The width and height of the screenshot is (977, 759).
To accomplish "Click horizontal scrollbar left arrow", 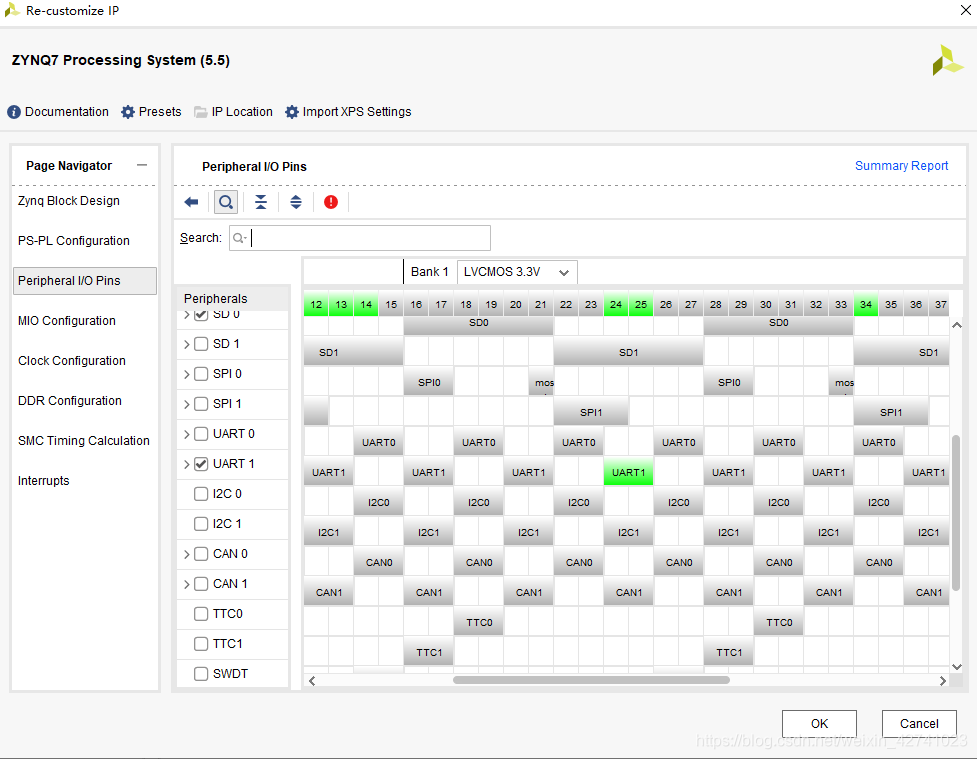I will tap(312, 681).
